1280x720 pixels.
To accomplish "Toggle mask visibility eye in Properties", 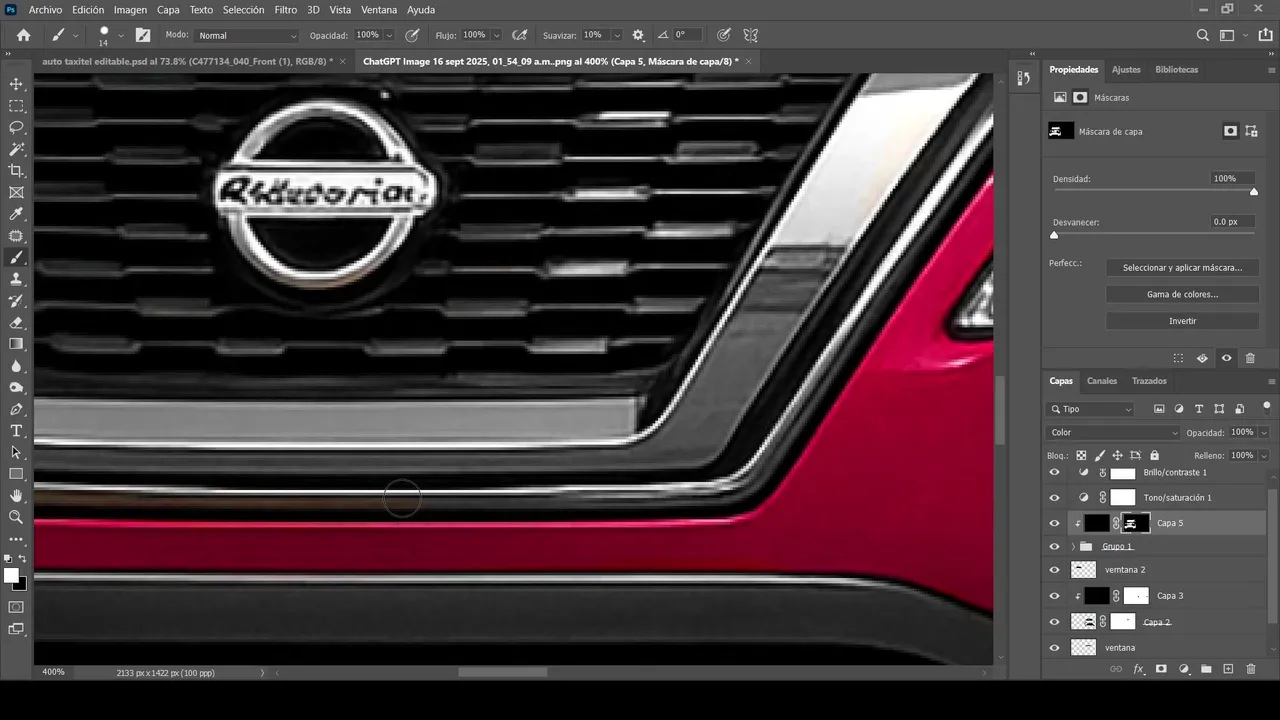I will pyautogui.click(x=1226, y=358).
